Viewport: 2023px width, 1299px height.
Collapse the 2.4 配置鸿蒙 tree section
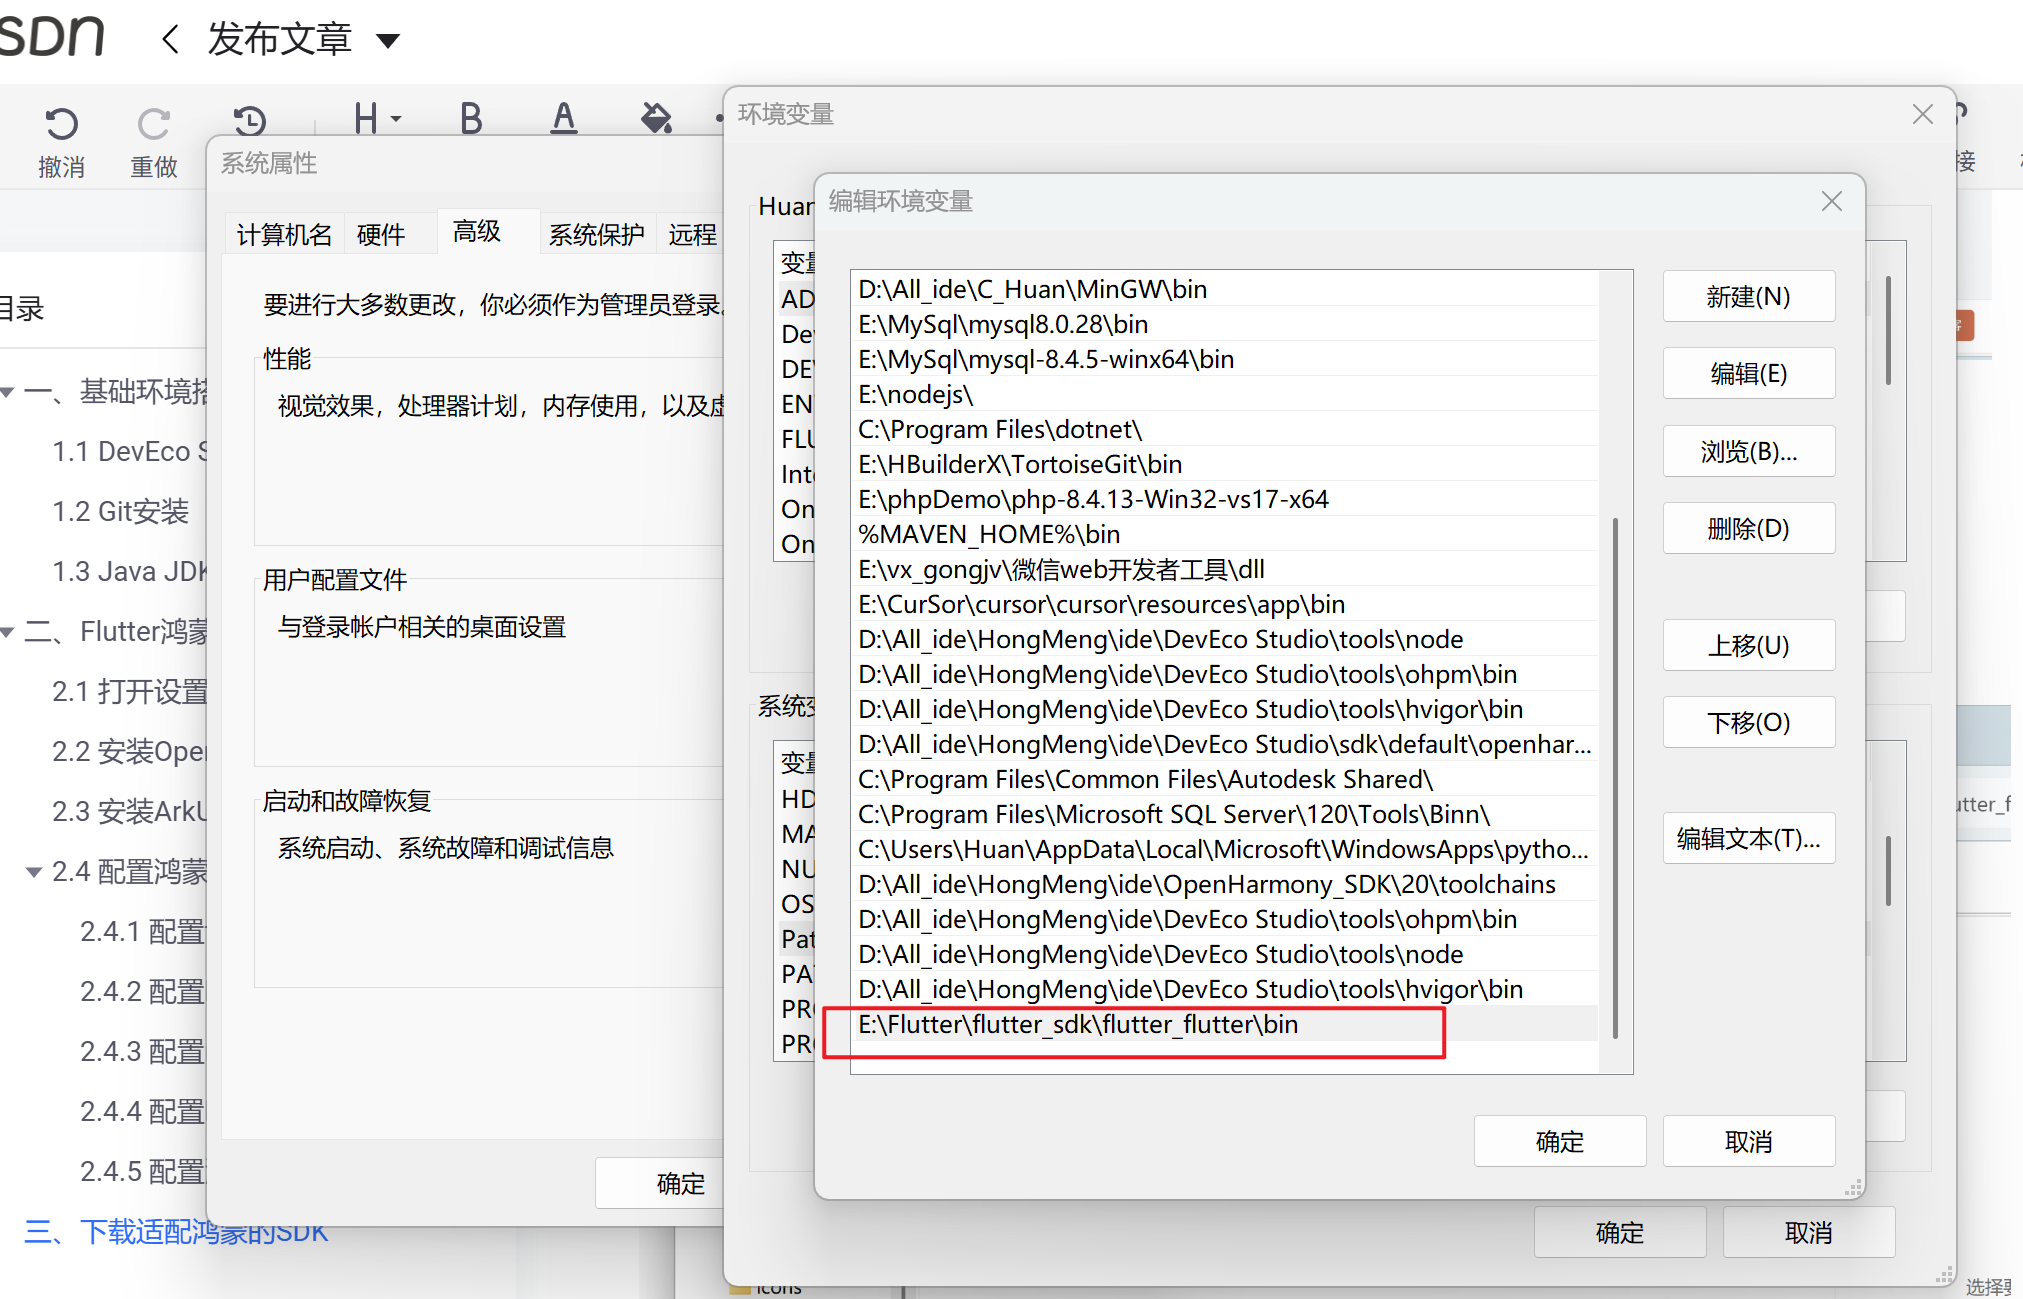(33, 872)
